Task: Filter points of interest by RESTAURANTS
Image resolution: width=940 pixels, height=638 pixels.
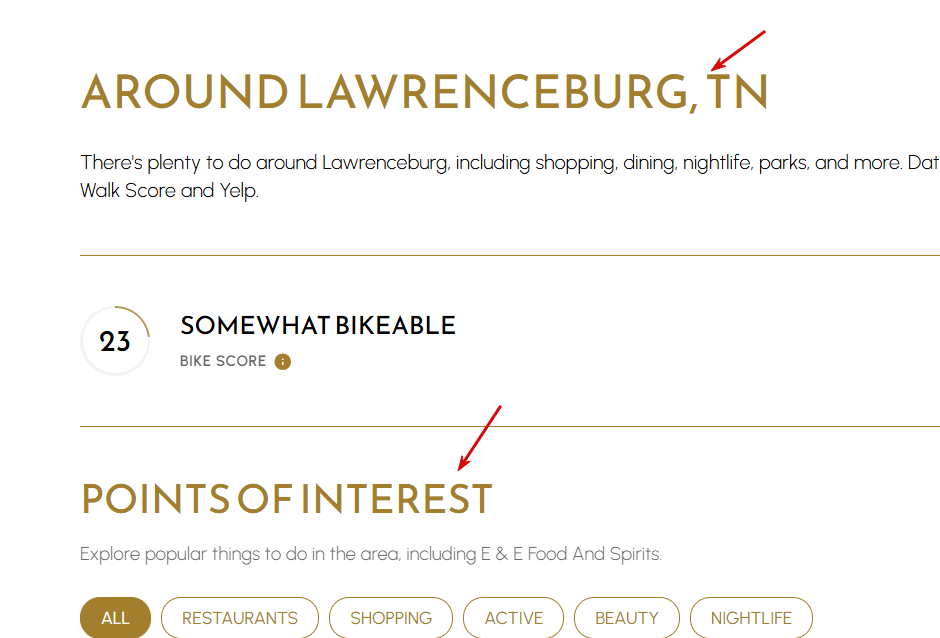Action: tap(240, 618)
